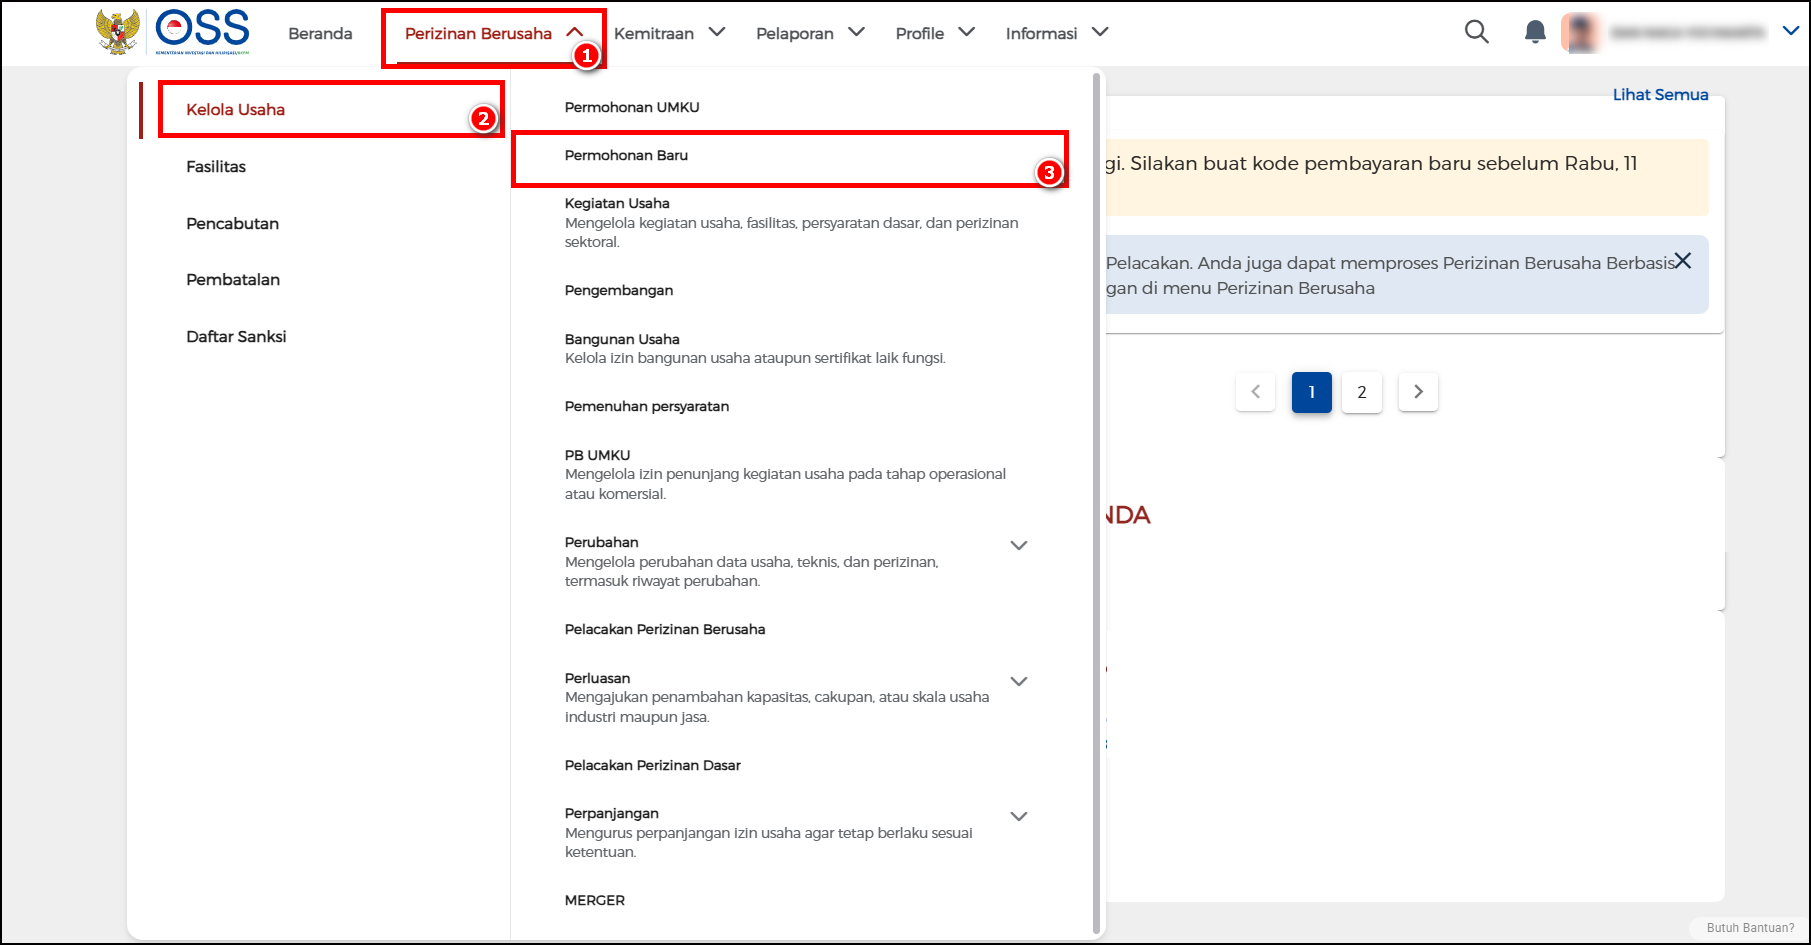Open Butuh Bantuan help widget
The width and height of the screenshot is (1811, 945).
tap(1749, 928)
